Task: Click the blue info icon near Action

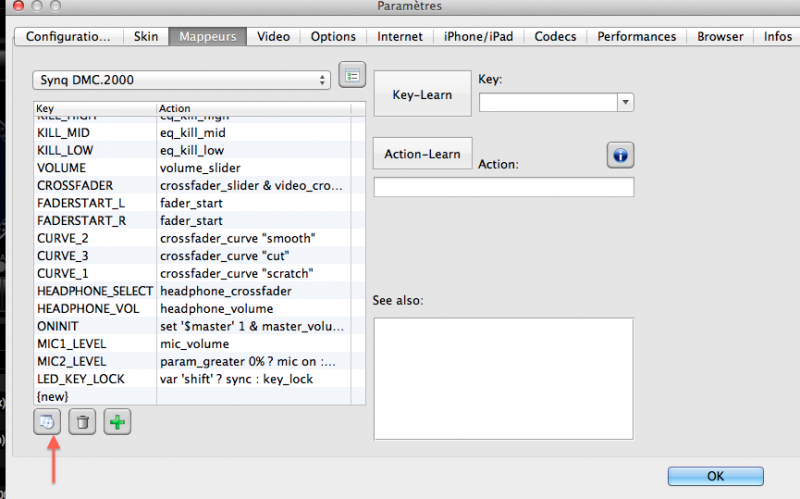Action: pyautogui.click(x=620, y=155)
